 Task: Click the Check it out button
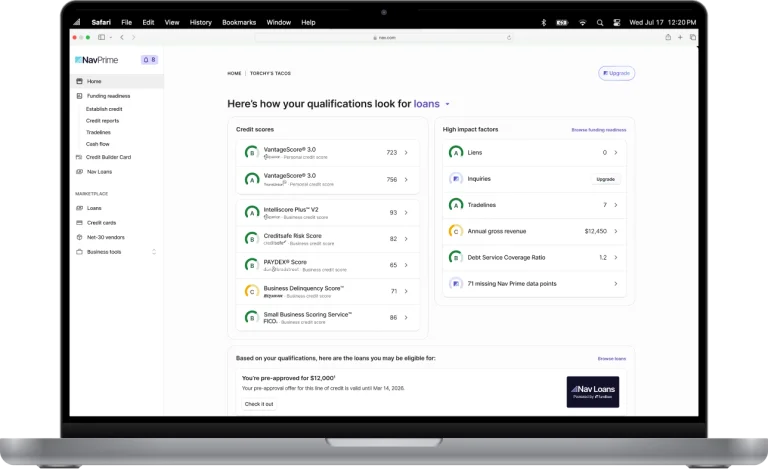click(x=259, y=404)
